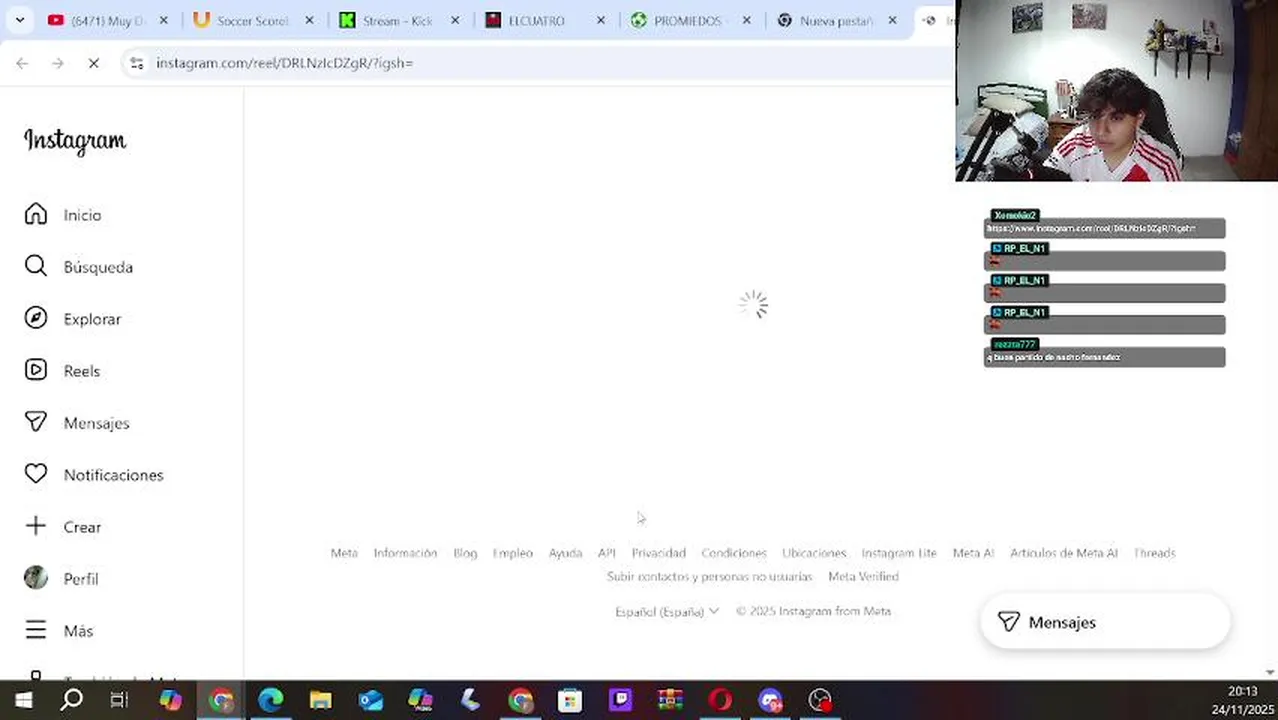Viewport: 1278px width, 720px height.
Task: Open Condiciones footer link
Action: 734,553
